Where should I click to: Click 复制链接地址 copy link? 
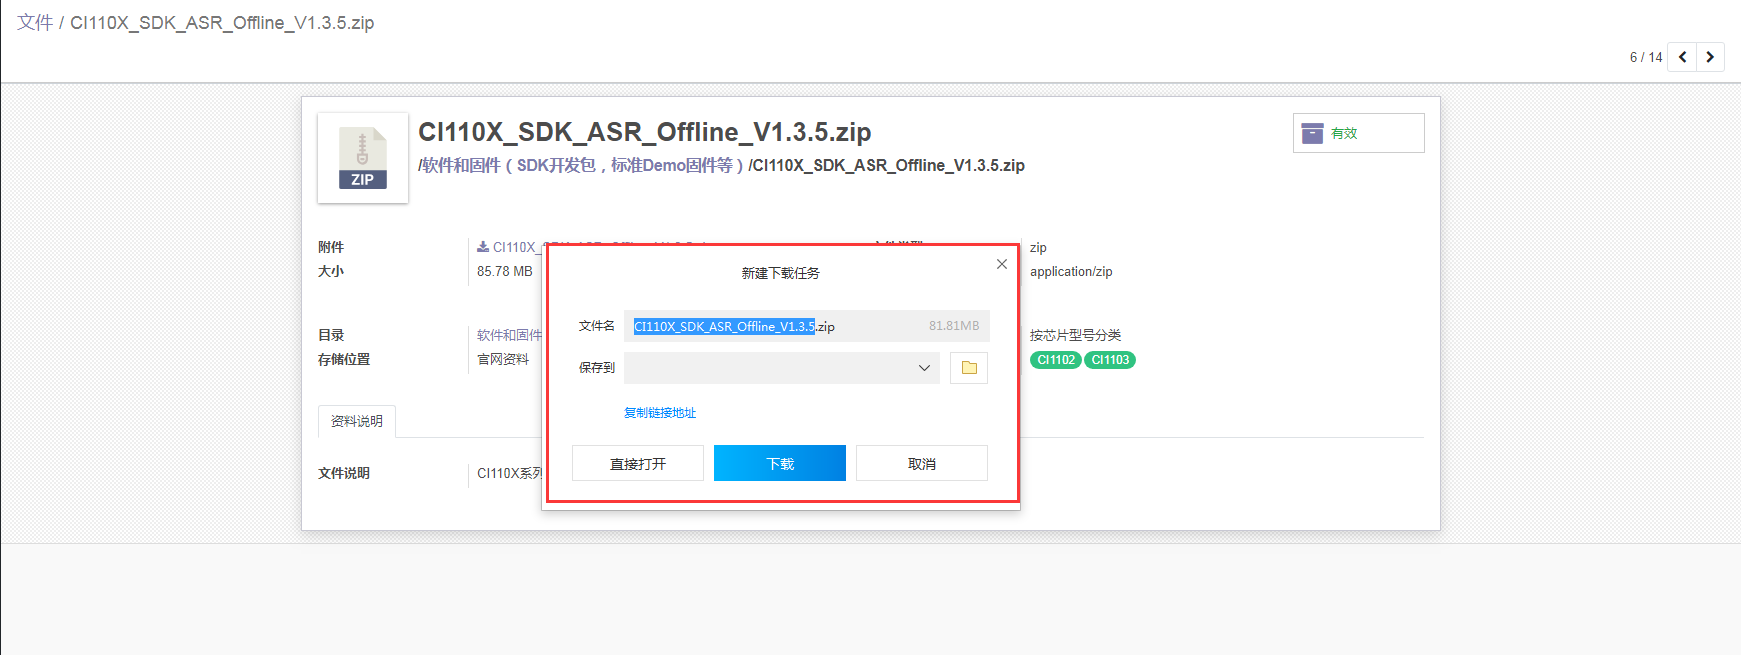pyautogui.click(x=660, y=413)
